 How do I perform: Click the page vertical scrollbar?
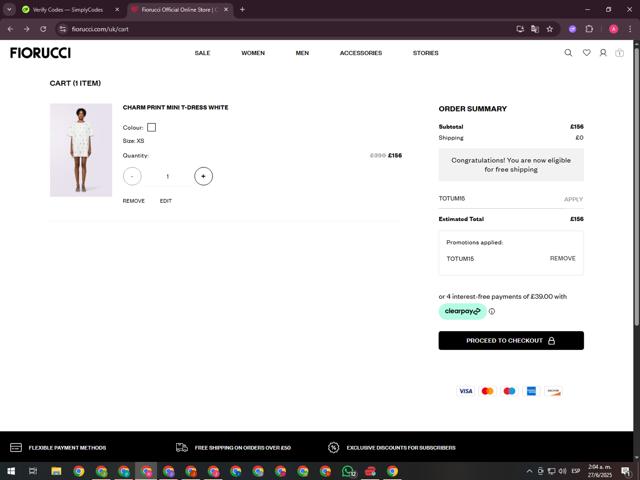point(636,188)
